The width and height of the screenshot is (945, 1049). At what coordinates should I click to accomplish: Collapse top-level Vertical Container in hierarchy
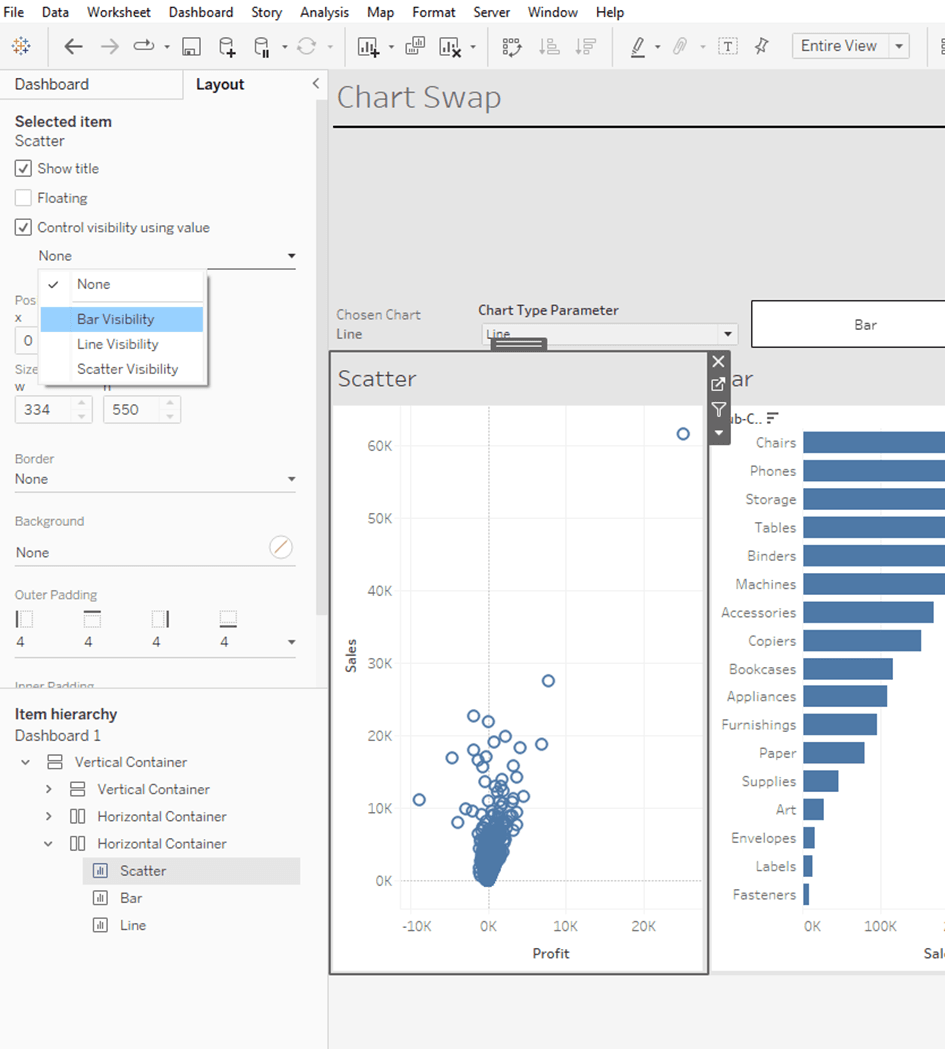pos(25,762)
